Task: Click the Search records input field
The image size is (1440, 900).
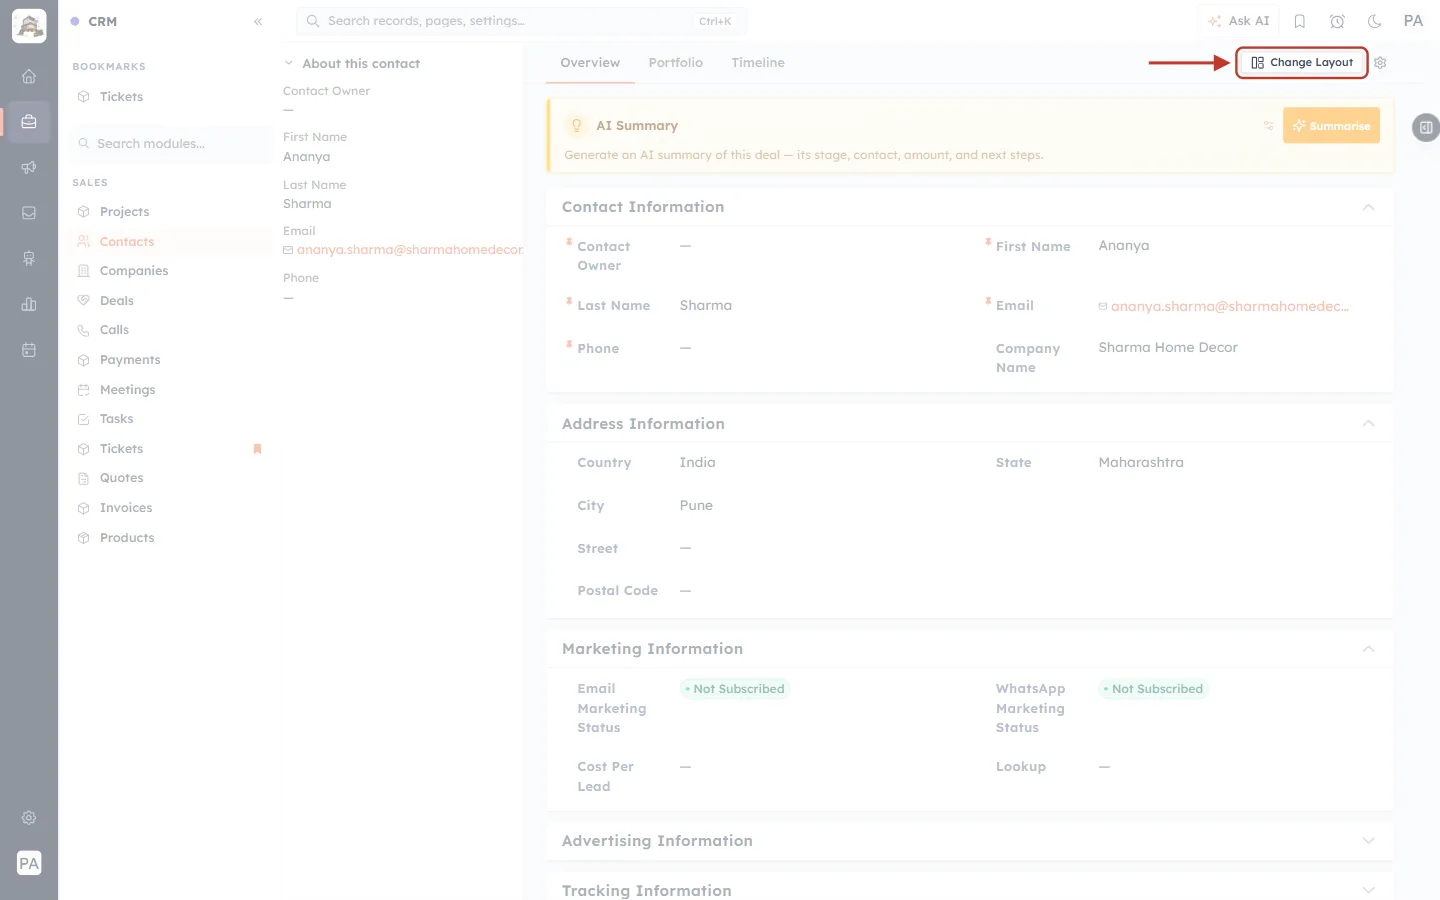Action: pos(521,21)
